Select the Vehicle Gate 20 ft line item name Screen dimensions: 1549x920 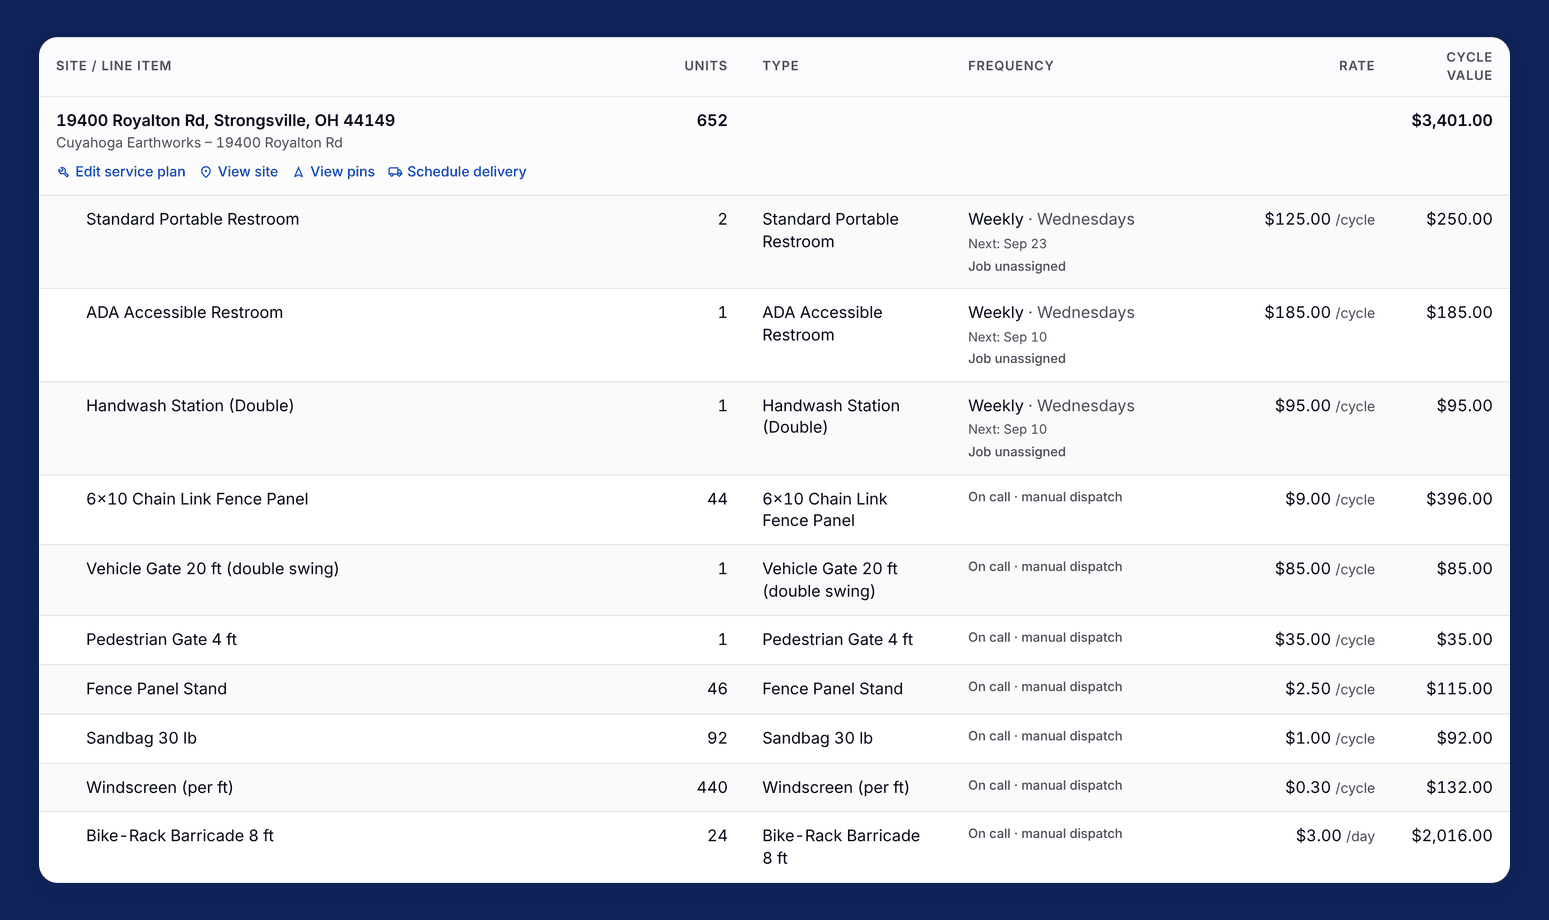click(212, 568)
